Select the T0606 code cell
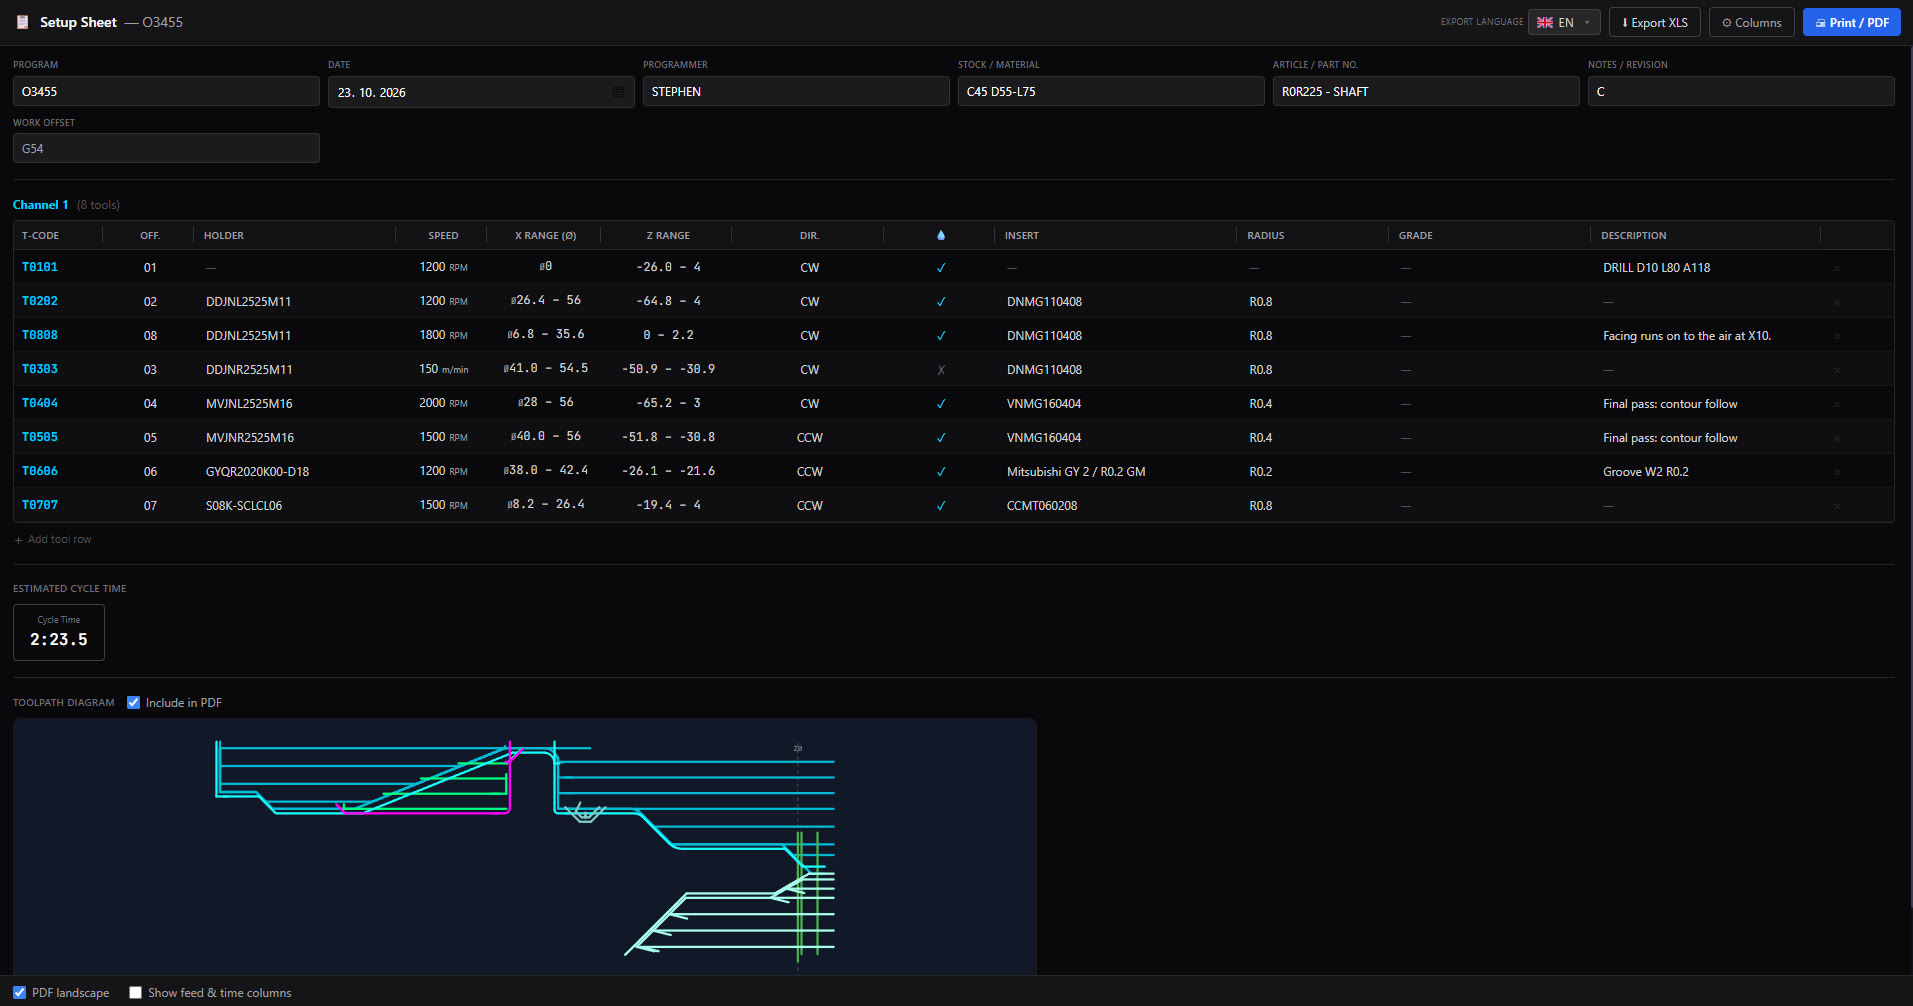 coord(40,472)
